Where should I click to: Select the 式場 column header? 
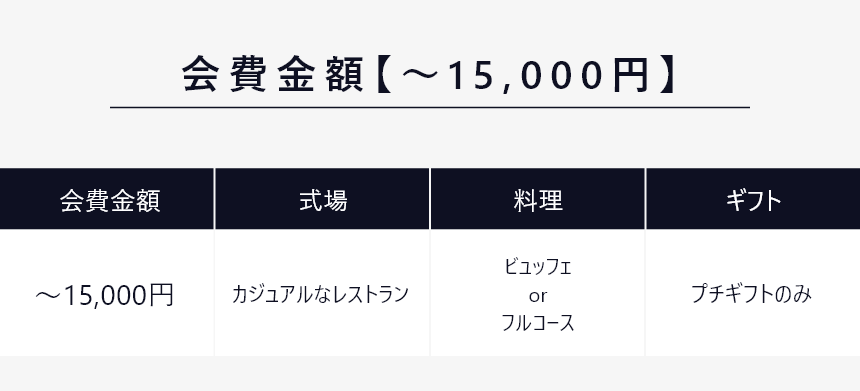322,199
